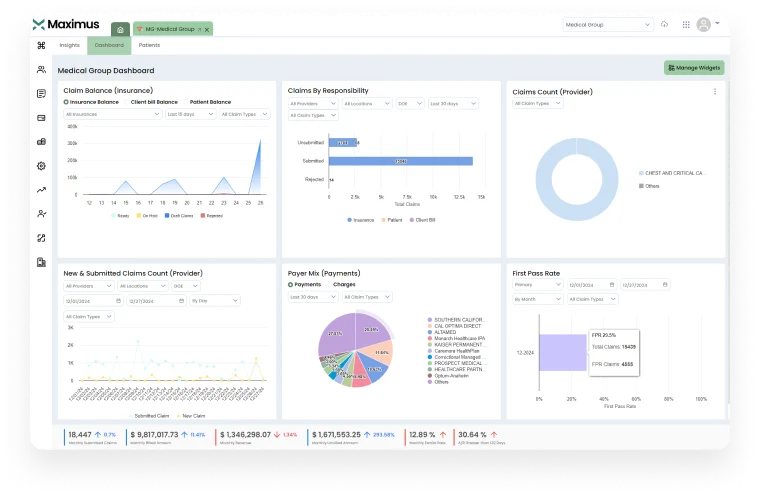This screenshot has width=760, height=497.
Task: Switch to the Patients tab
Action: pos(149,45)
